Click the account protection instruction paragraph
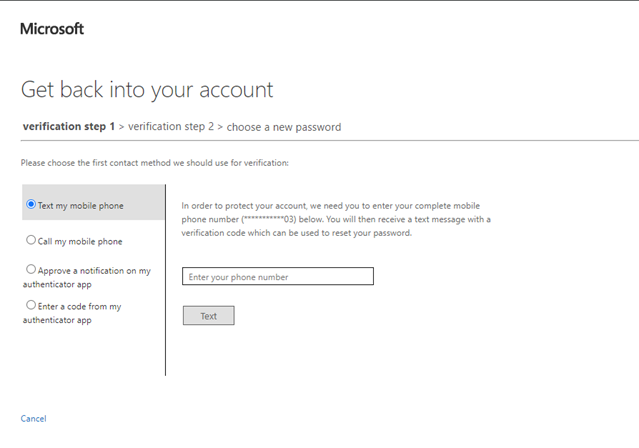The width and height of the screenshot is (639, 448). [335, 219]
